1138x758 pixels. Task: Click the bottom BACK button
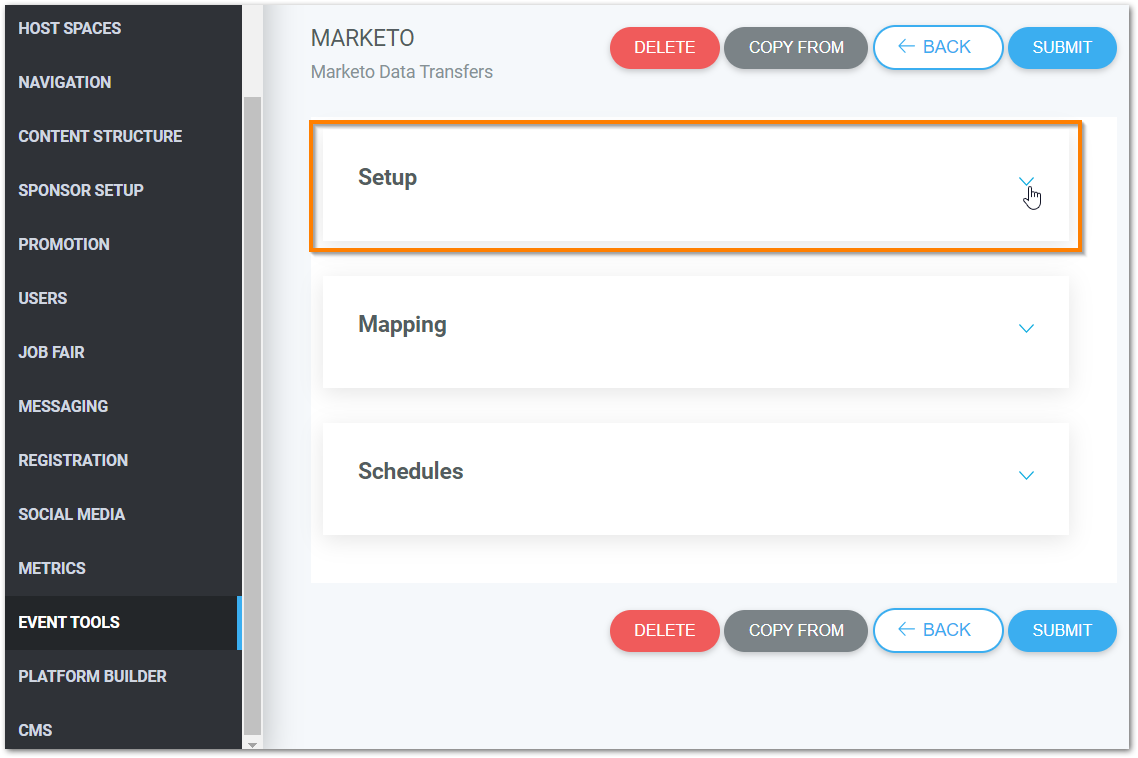click(938, 630)
